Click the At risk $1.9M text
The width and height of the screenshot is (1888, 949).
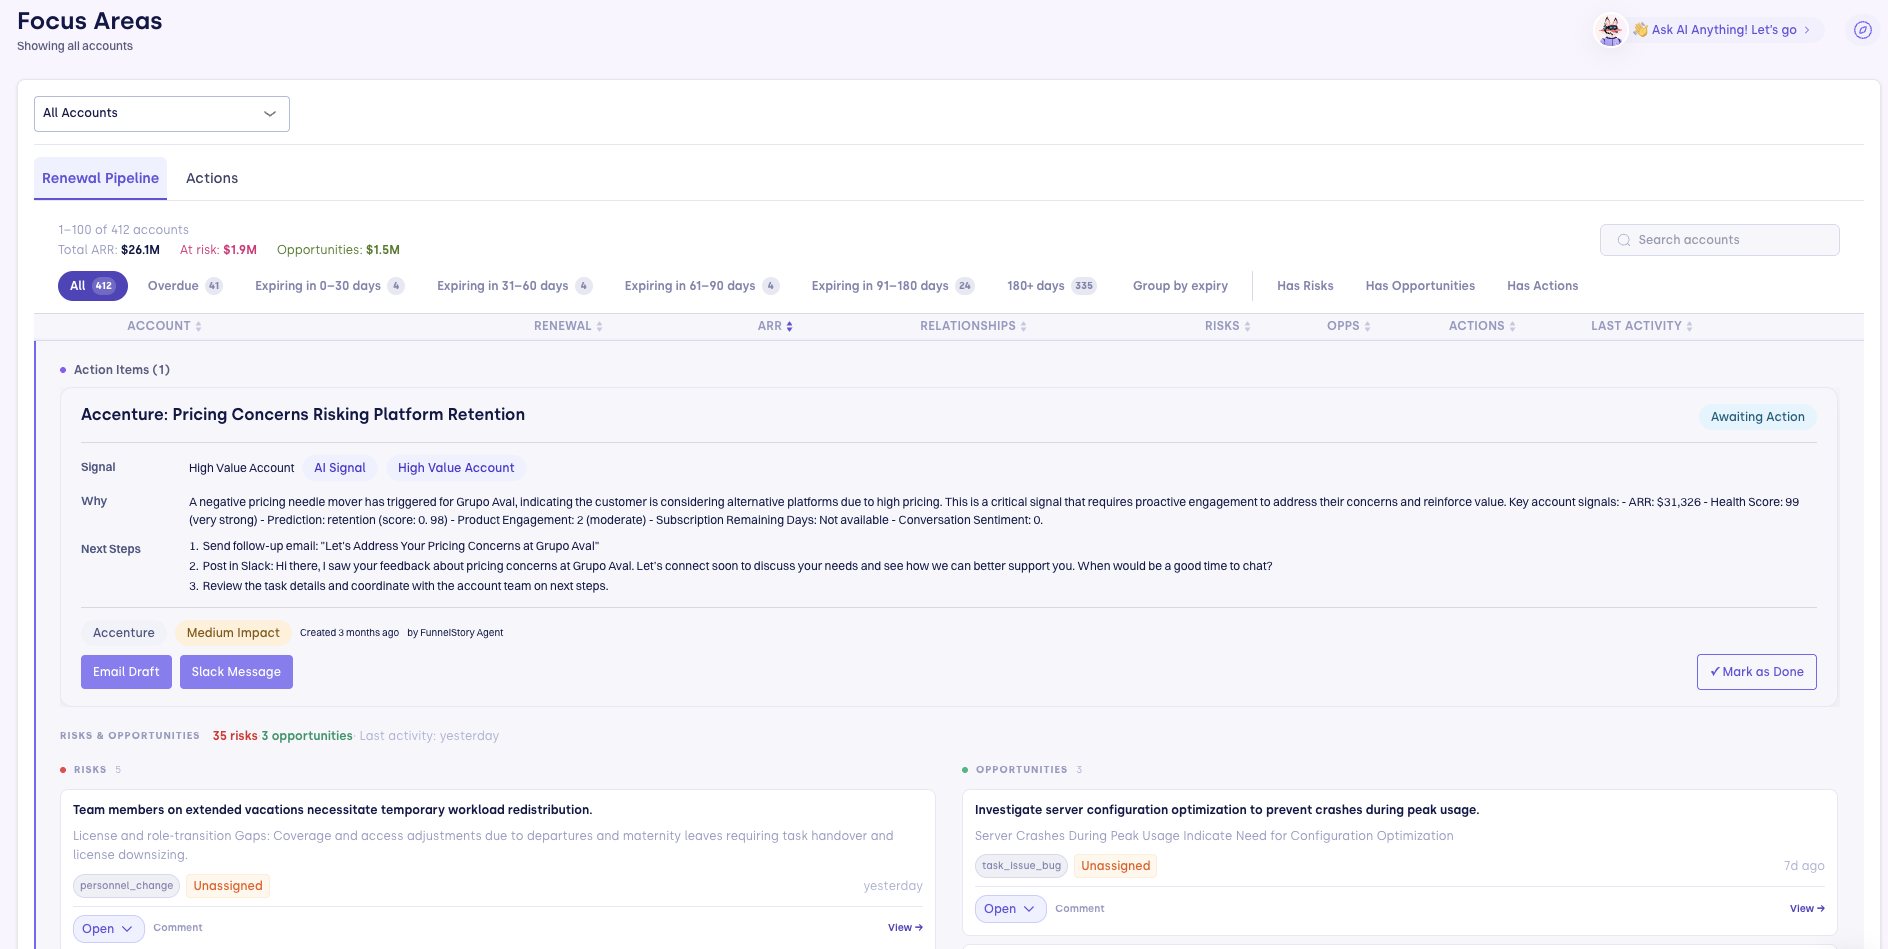pyautogui.click(x=218, y=250)
